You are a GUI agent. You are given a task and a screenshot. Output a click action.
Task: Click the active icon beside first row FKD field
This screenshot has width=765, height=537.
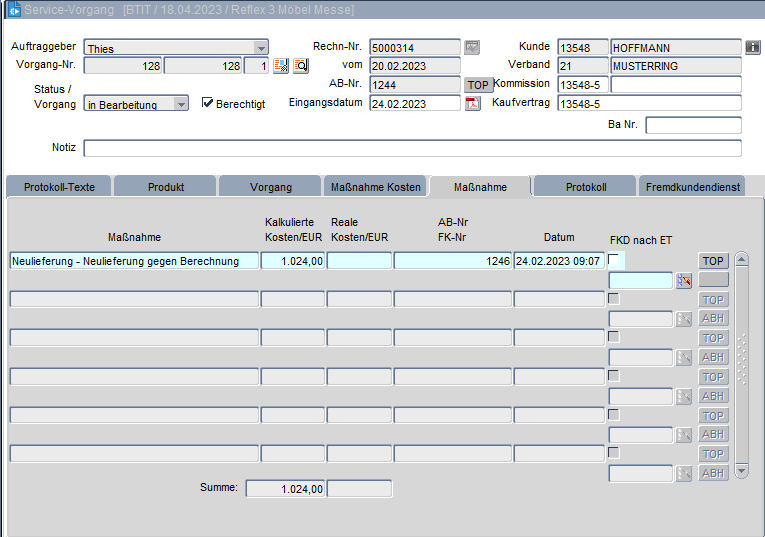[x=684, y=281]
